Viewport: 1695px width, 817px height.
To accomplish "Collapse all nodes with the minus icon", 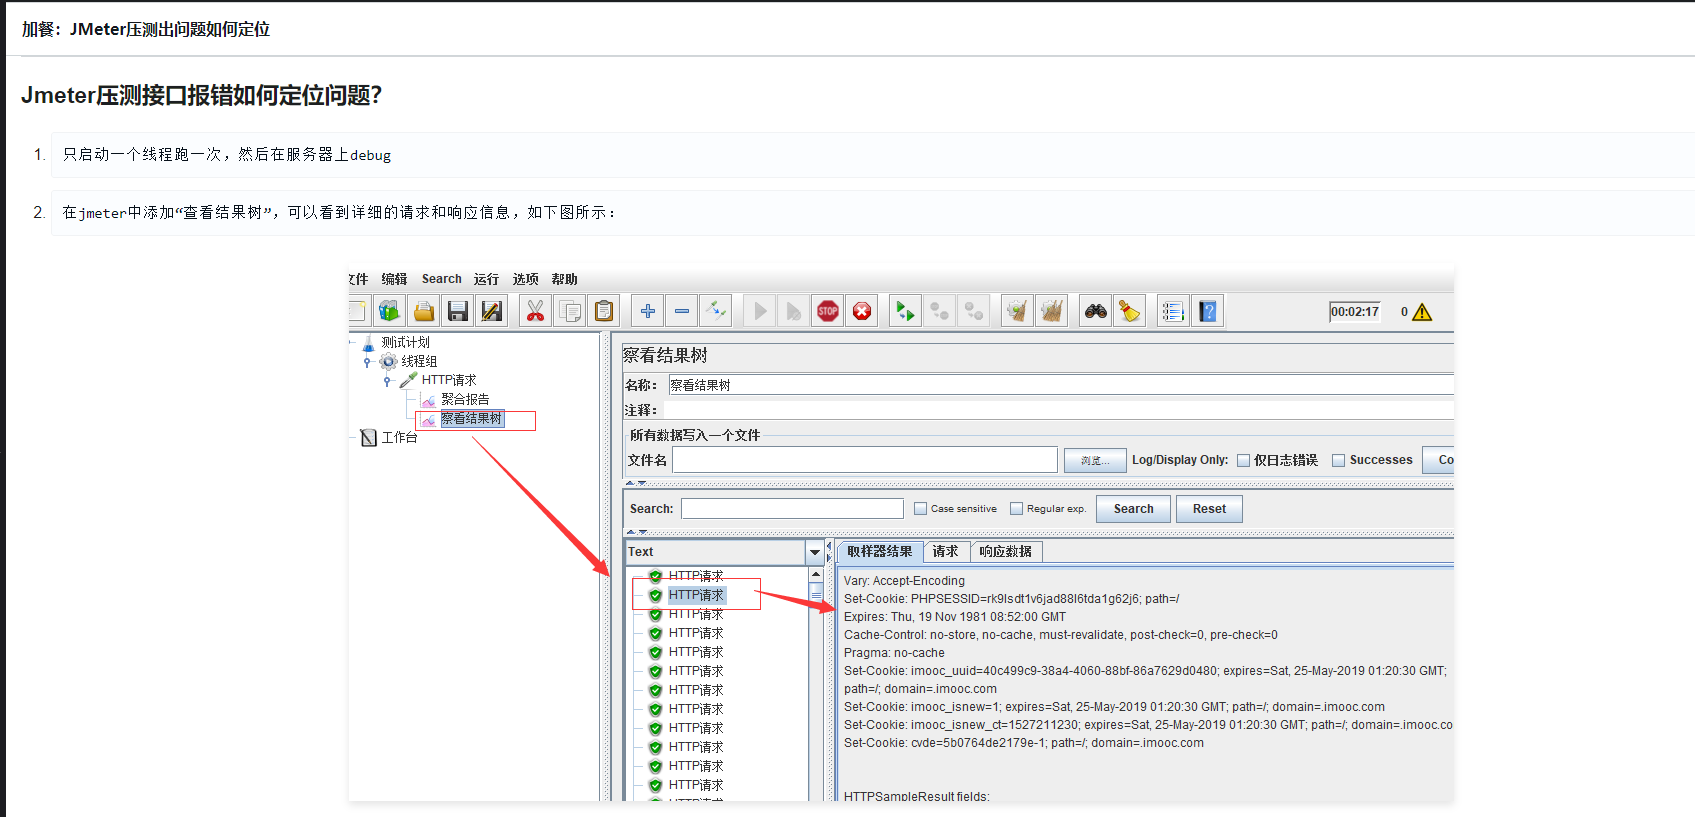I will (x=682, y=311).
